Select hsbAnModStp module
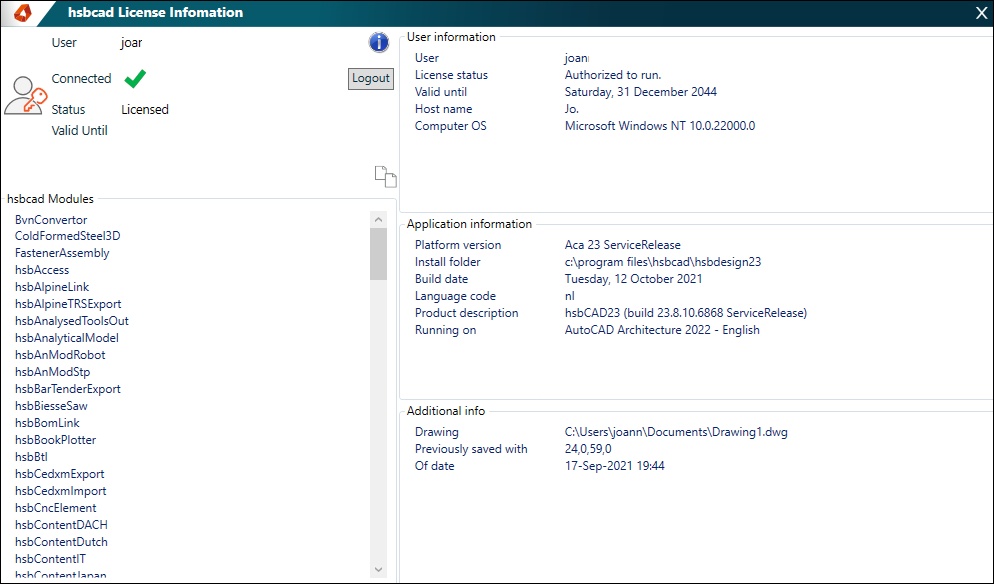This screenshot has height=584, width=994. coord(53,372)
